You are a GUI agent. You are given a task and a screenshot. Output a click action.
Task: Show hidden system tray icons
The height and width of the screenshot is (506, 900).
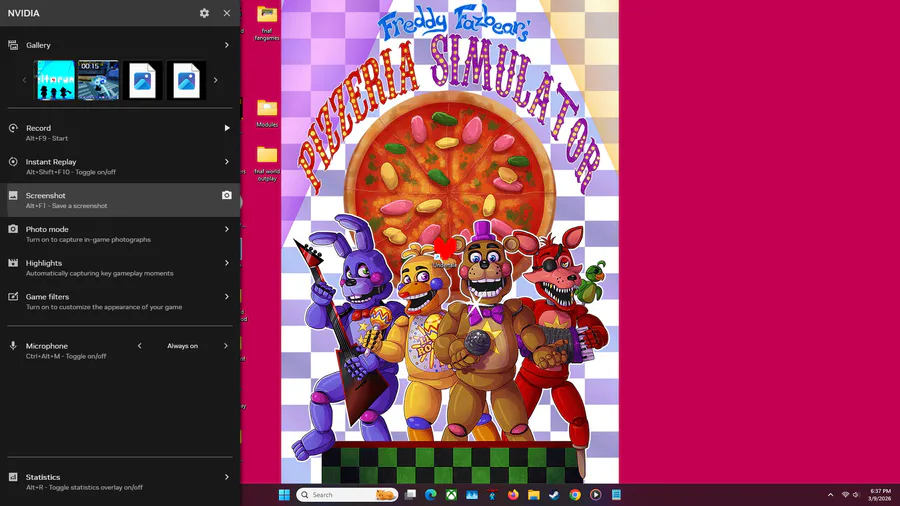click(831, 495)
